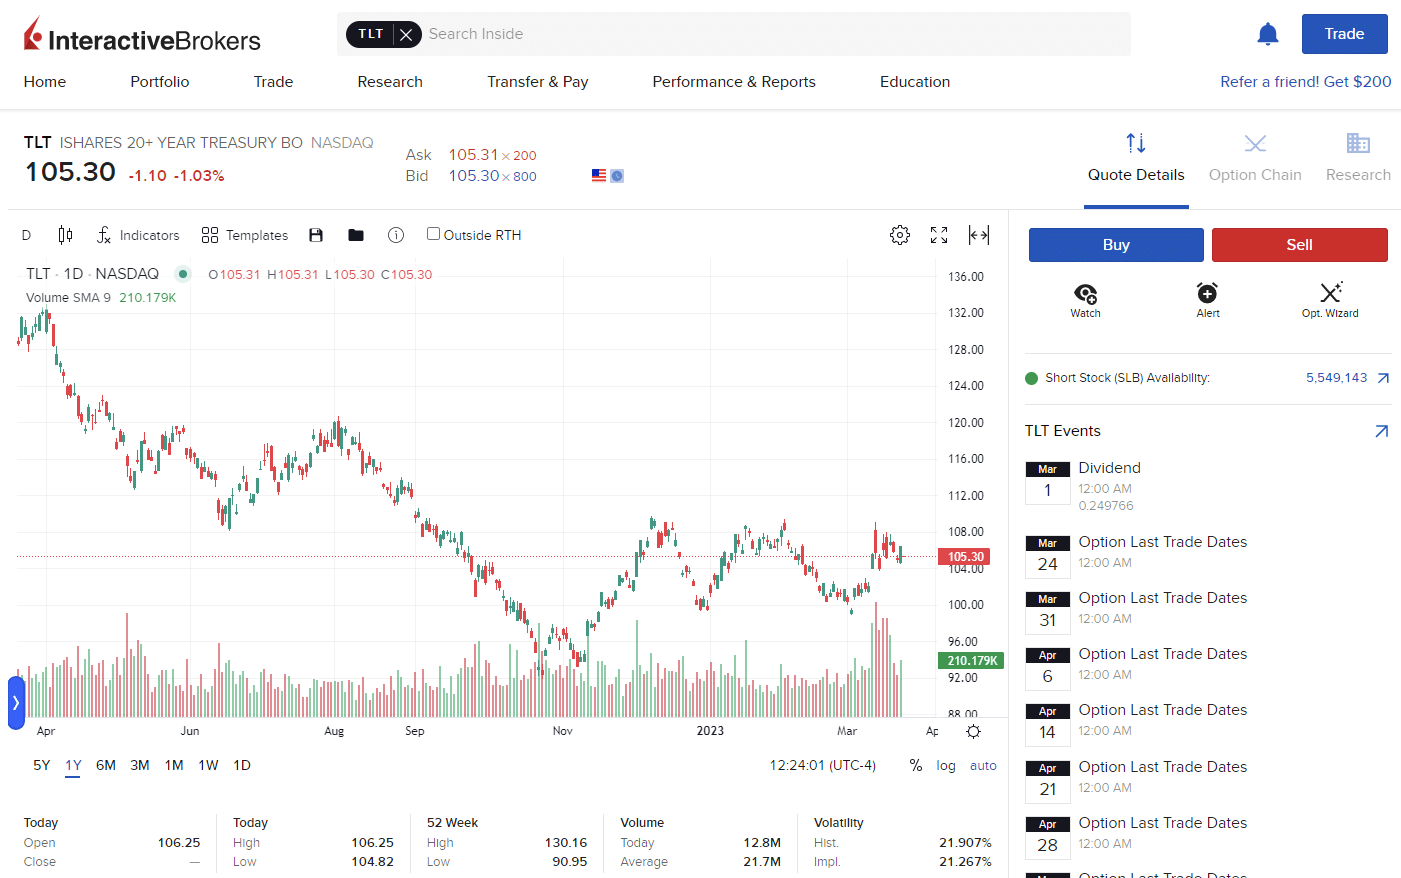This screenshot has width=1401, height=878.
Task: Open the Research nav menu
Action: [x=390, y=82]
